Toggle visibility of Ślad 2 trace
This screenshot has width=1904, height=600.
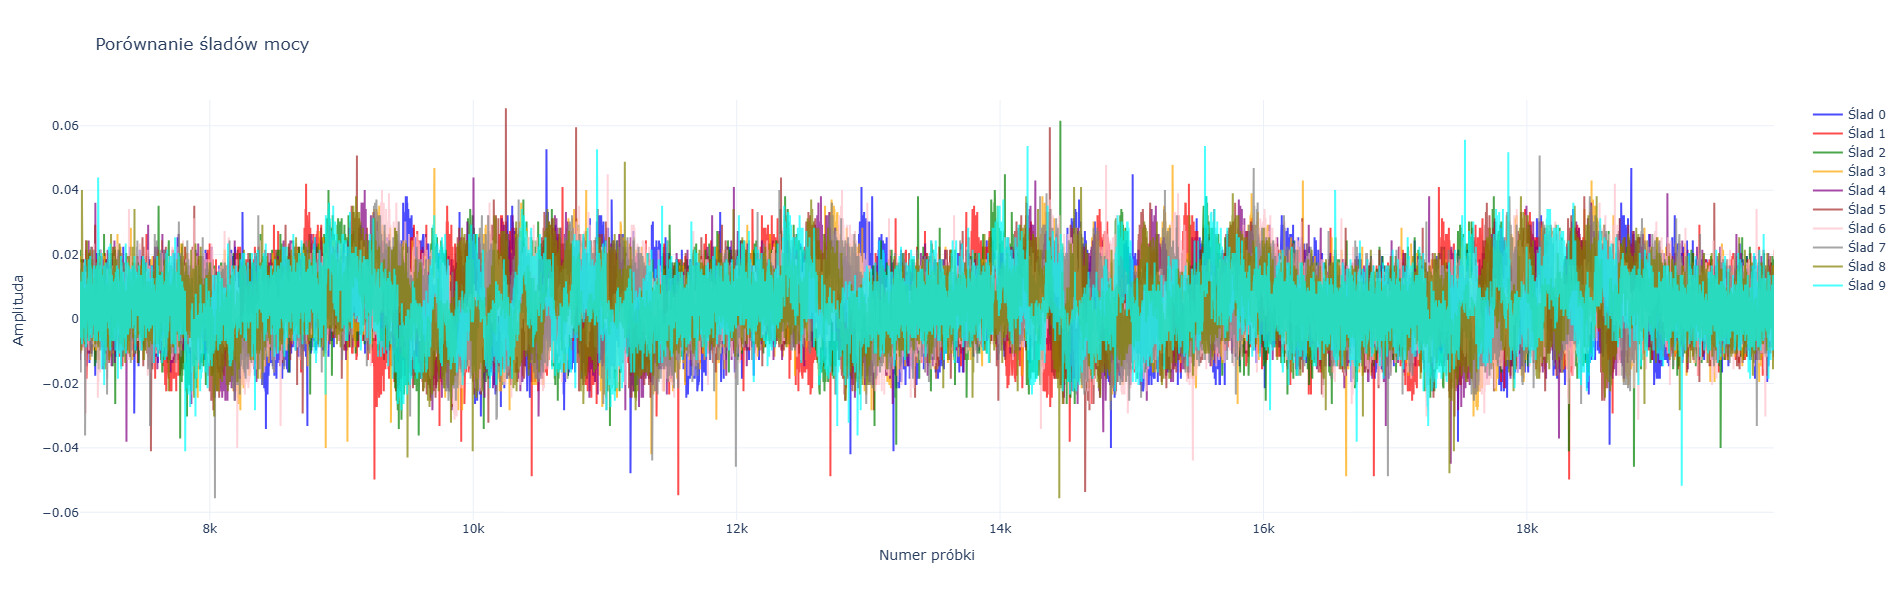[1865, 153]
